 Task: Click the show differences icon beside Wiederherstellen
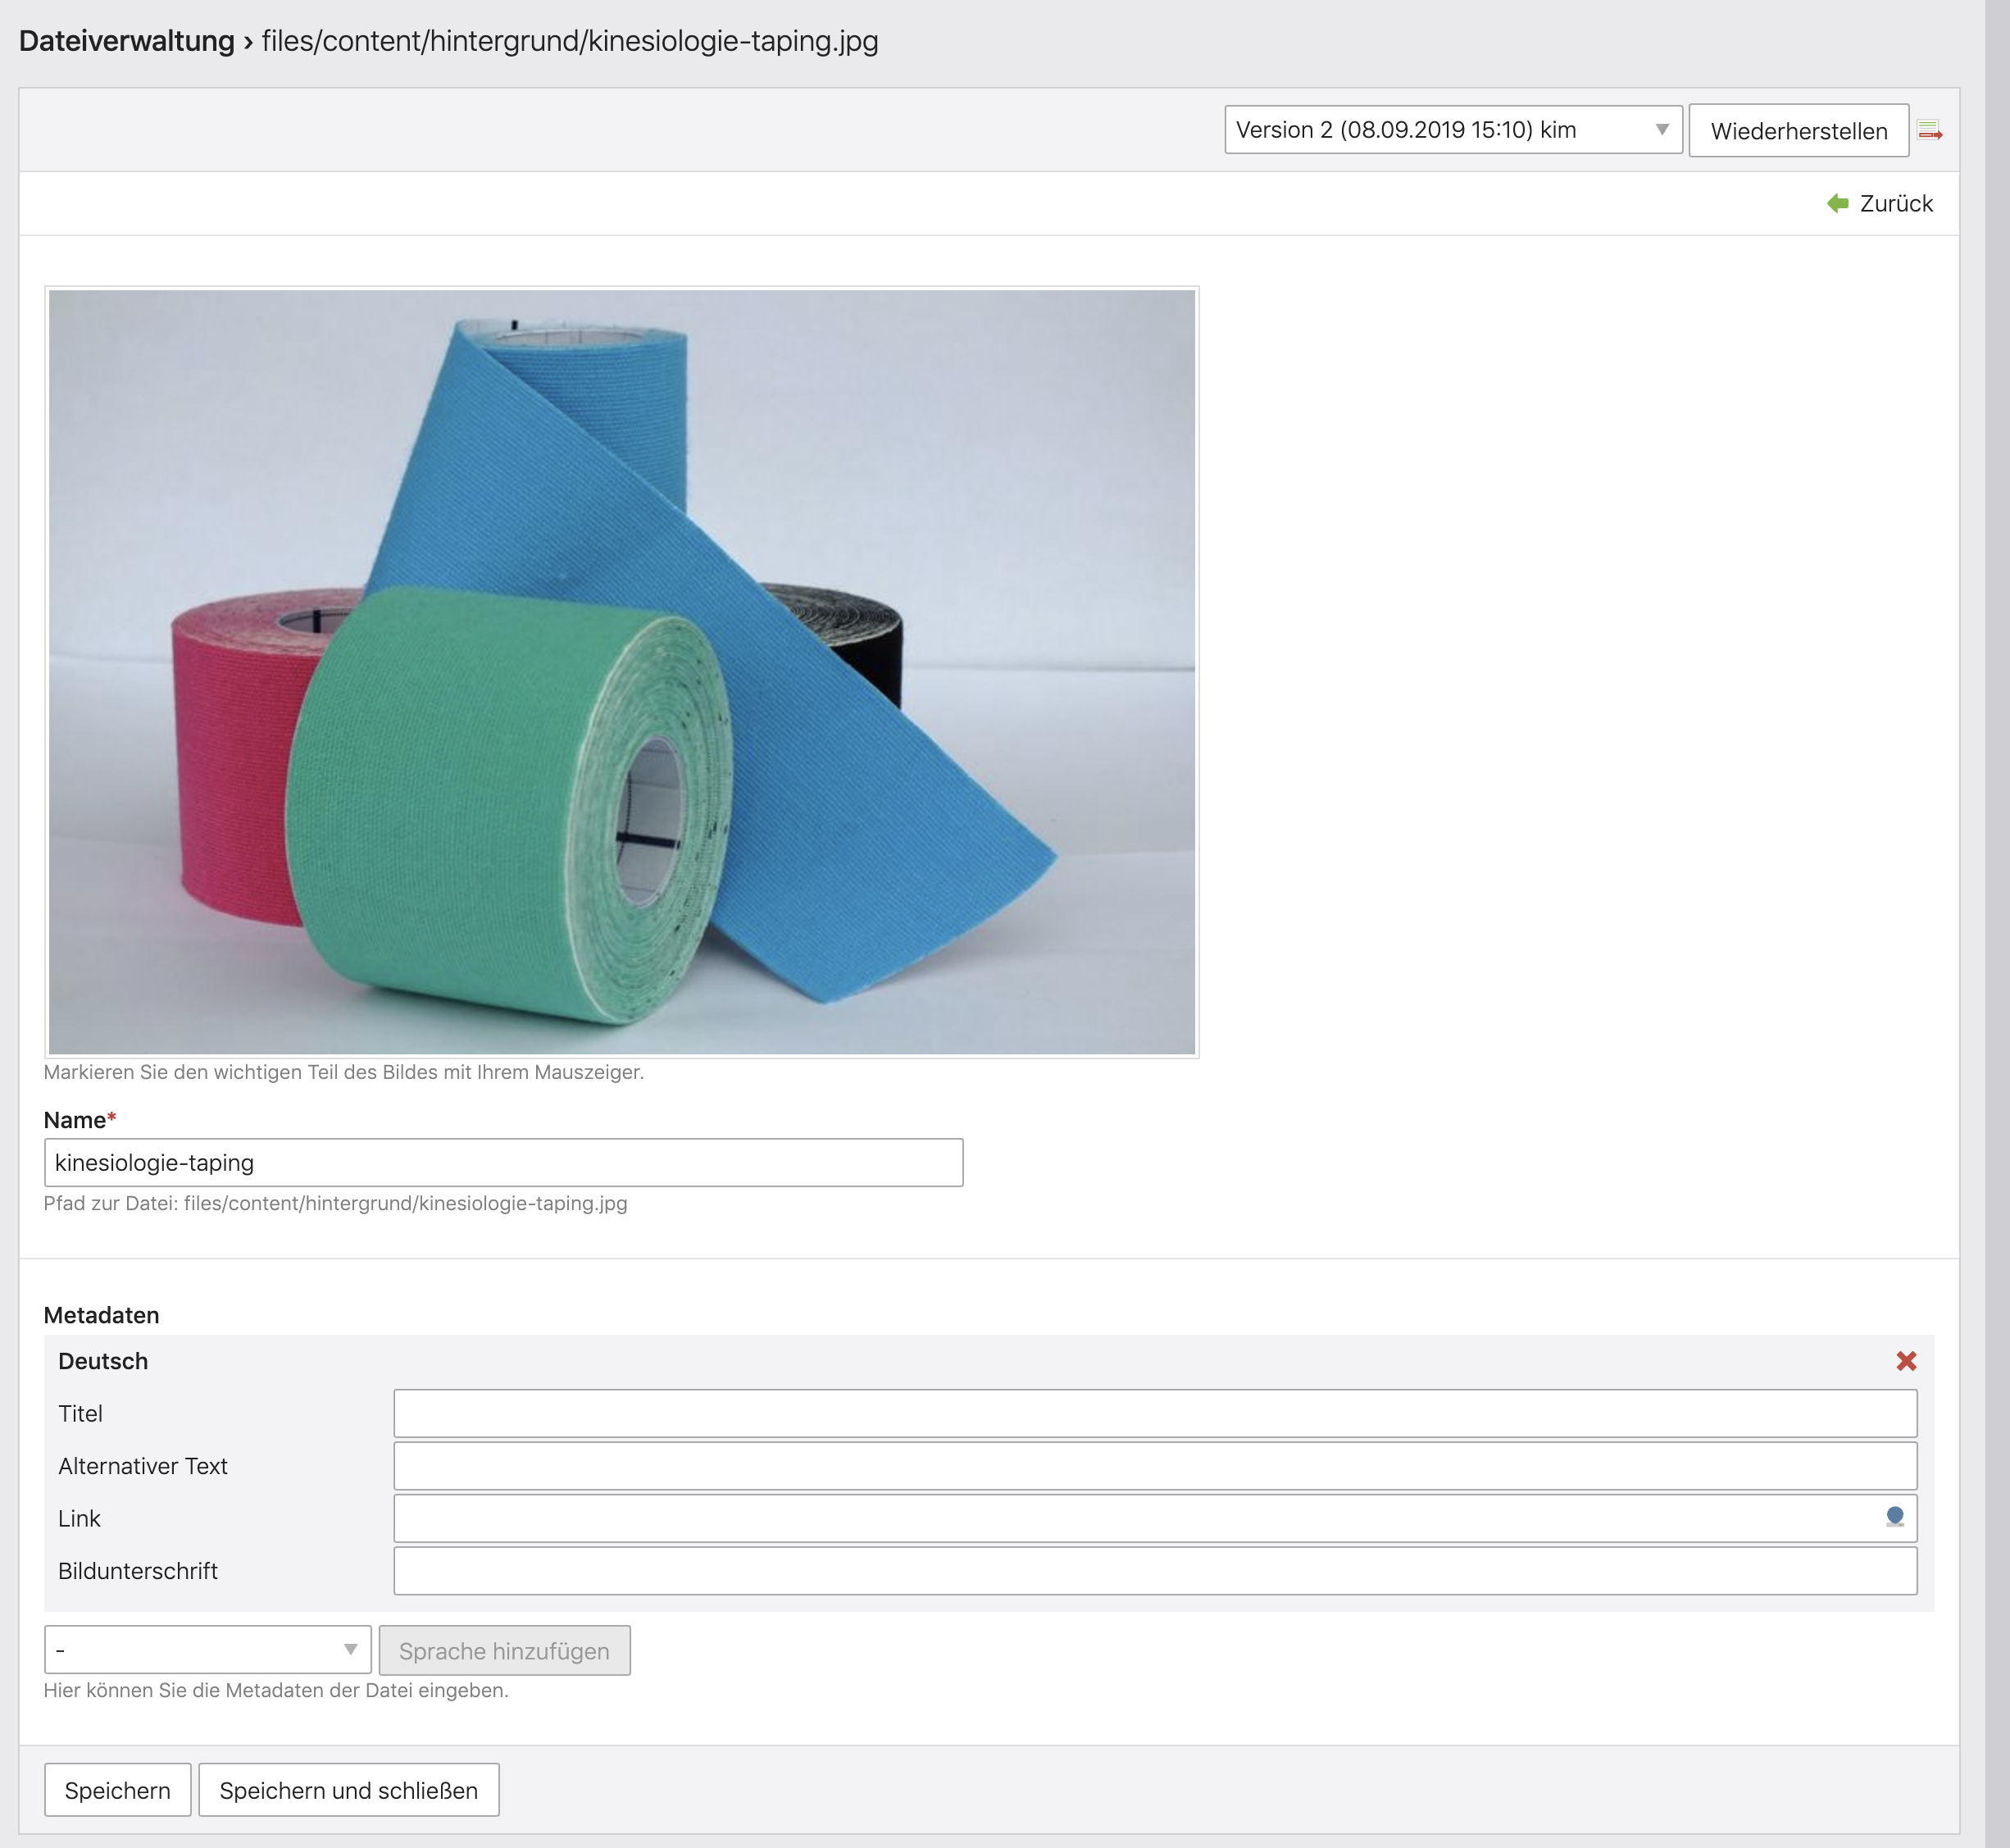[x=1929, y=130]
